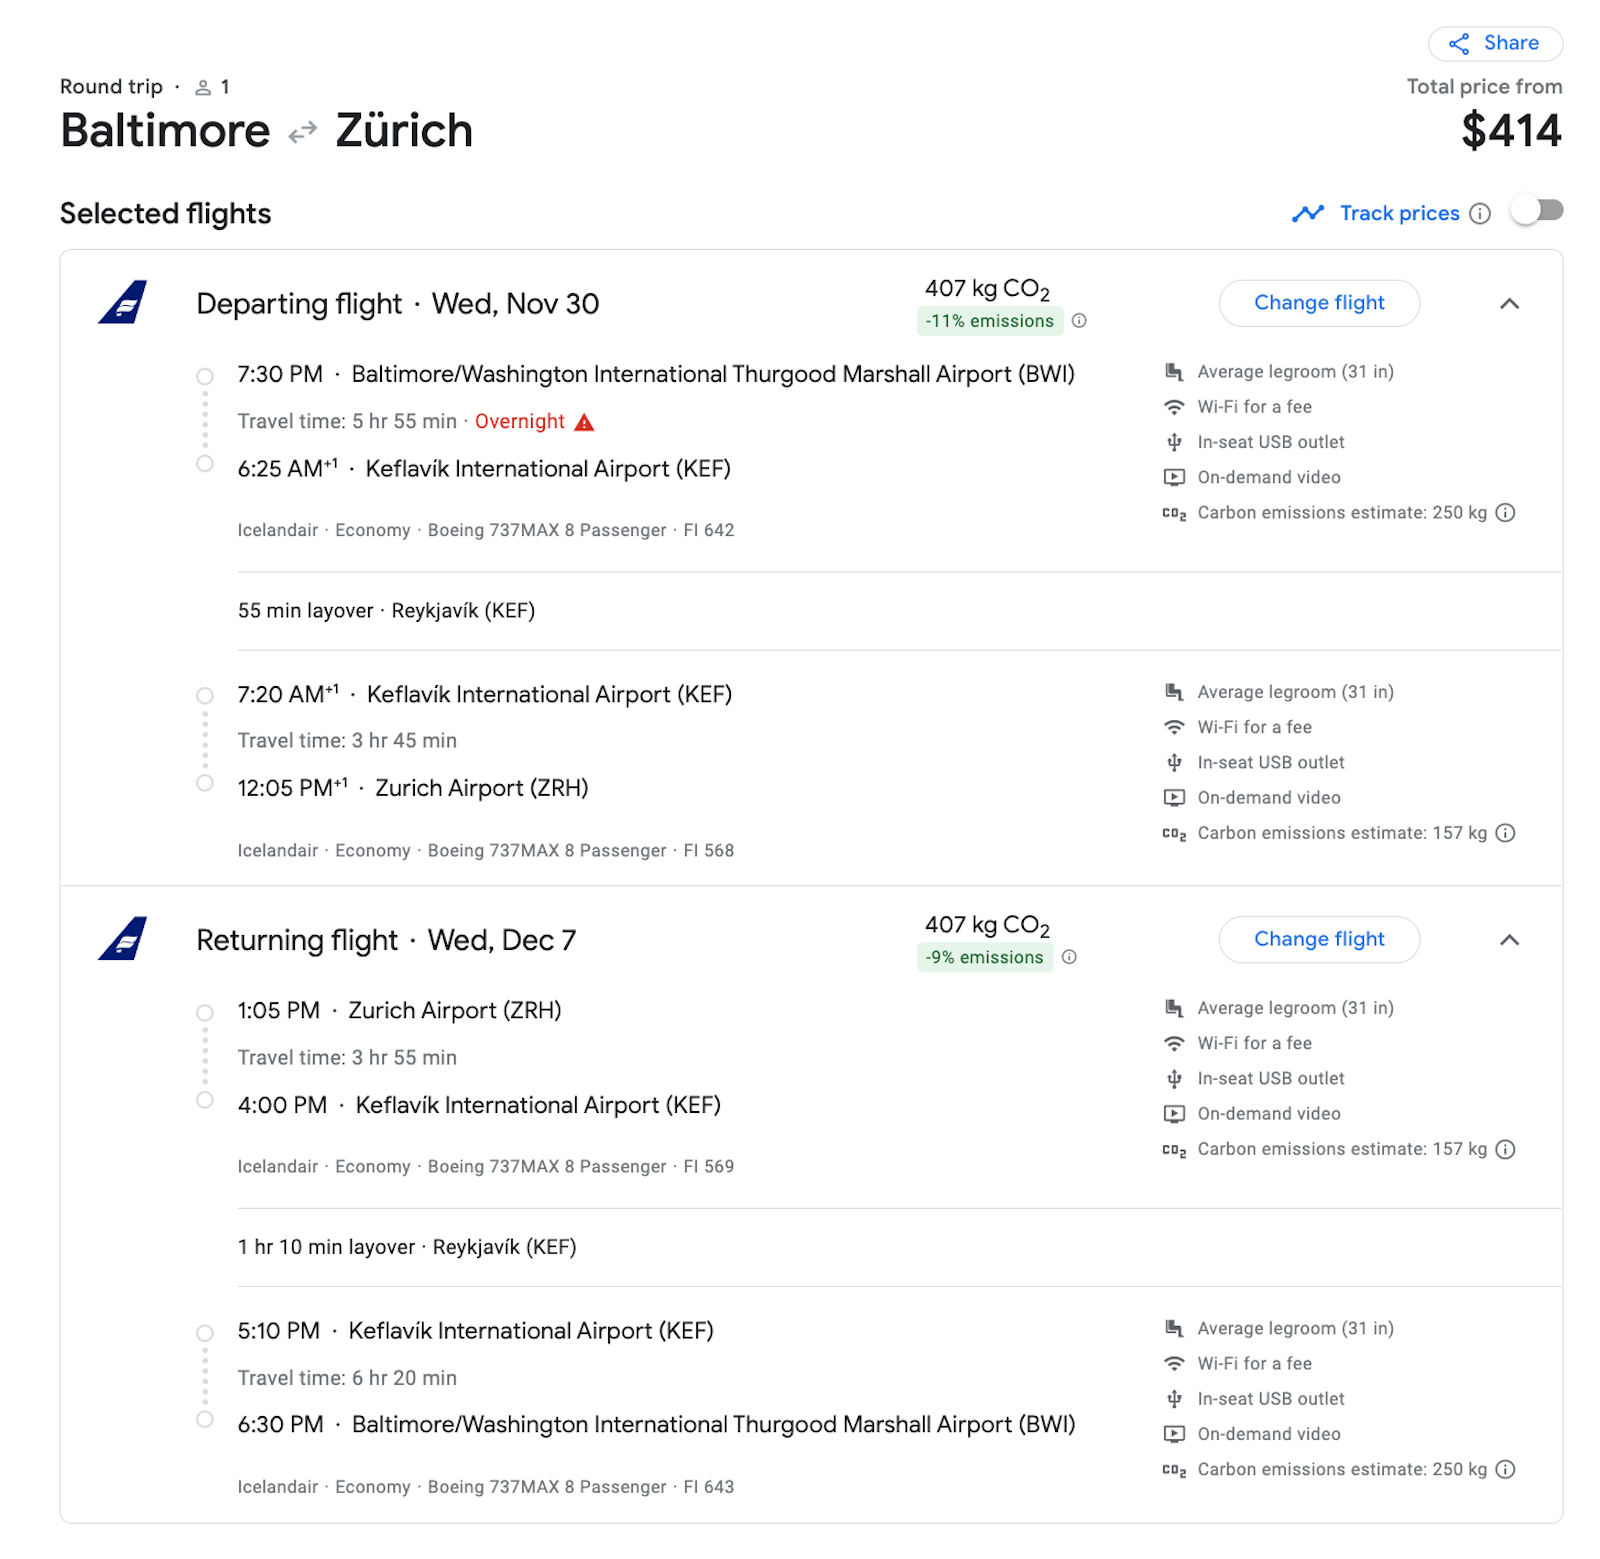The width and height of the screenshot is (1600, 1559).
Task: Click Change flight for the departing flight
Action: click(x=1318, y=303)
